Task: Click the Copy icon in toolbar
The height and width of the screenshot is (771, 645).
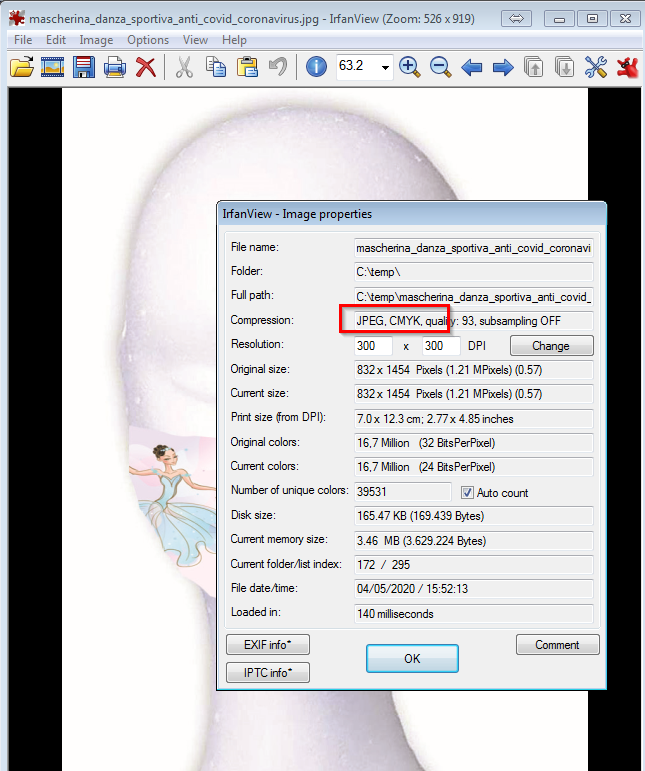Action: pos(216,67)
